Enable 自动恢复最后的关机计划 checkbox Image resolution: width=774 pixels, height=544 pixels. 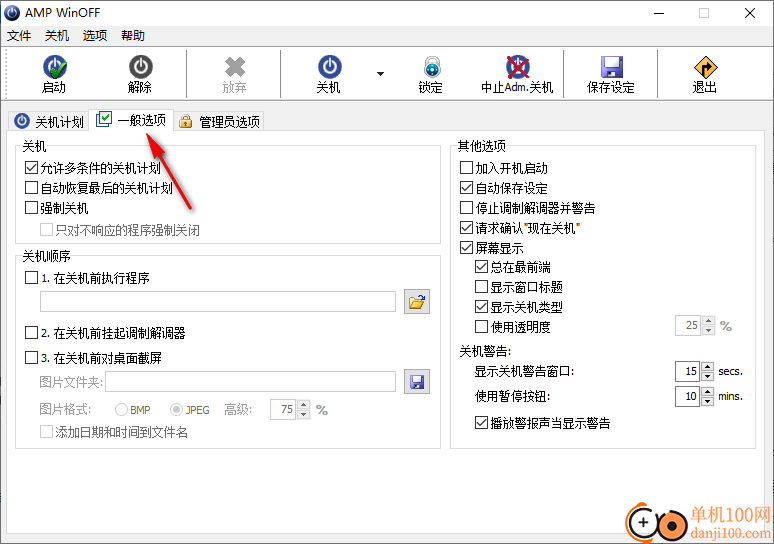31,188
